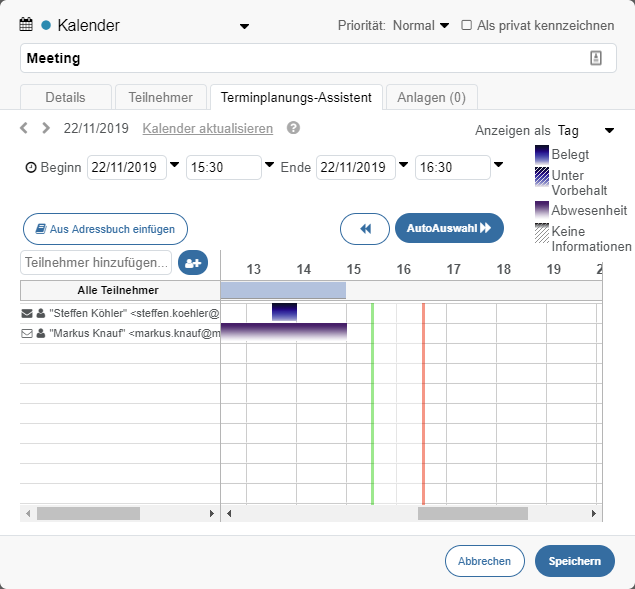Click Kalender aktualisieren link
Viewport: 635px width, 589px height.
[x=207, y=128]
